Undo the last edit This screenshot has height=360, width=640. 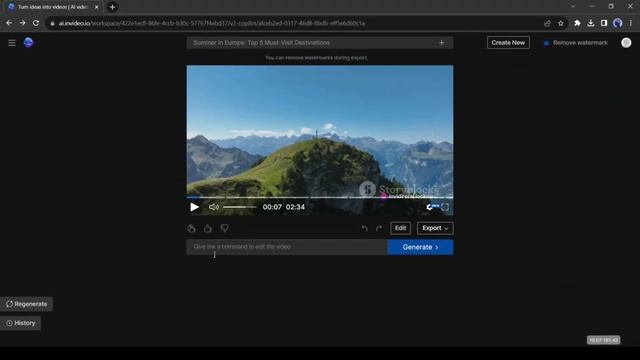[364, 229]
